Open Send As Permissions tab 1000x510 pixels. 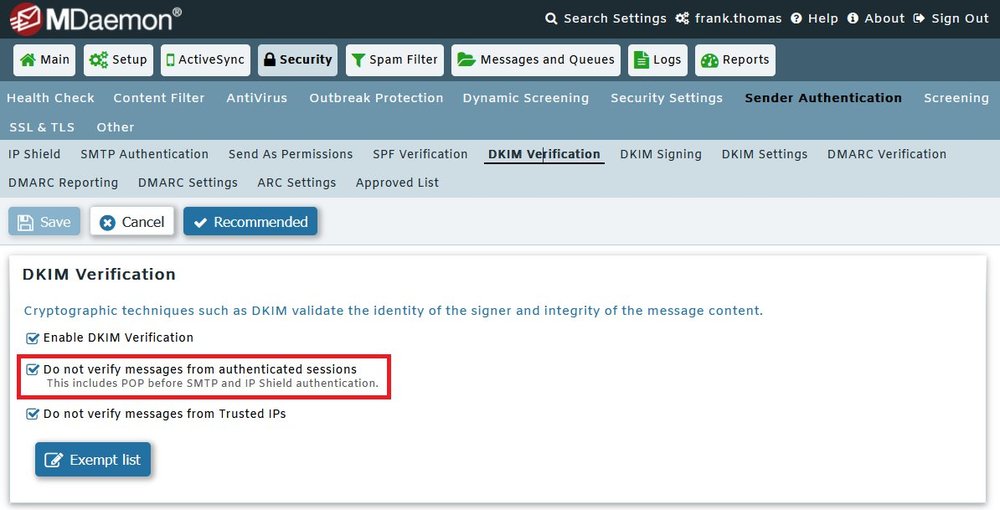click(291, 154)
